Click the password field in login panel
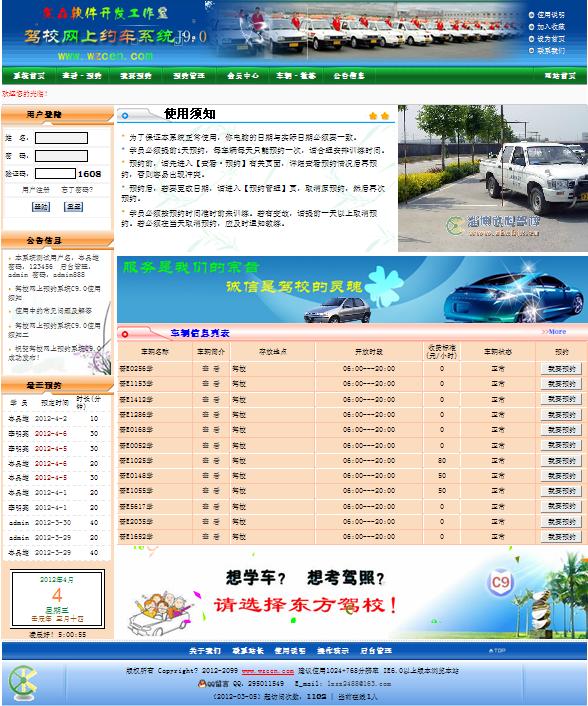 (x=61, y=156)
